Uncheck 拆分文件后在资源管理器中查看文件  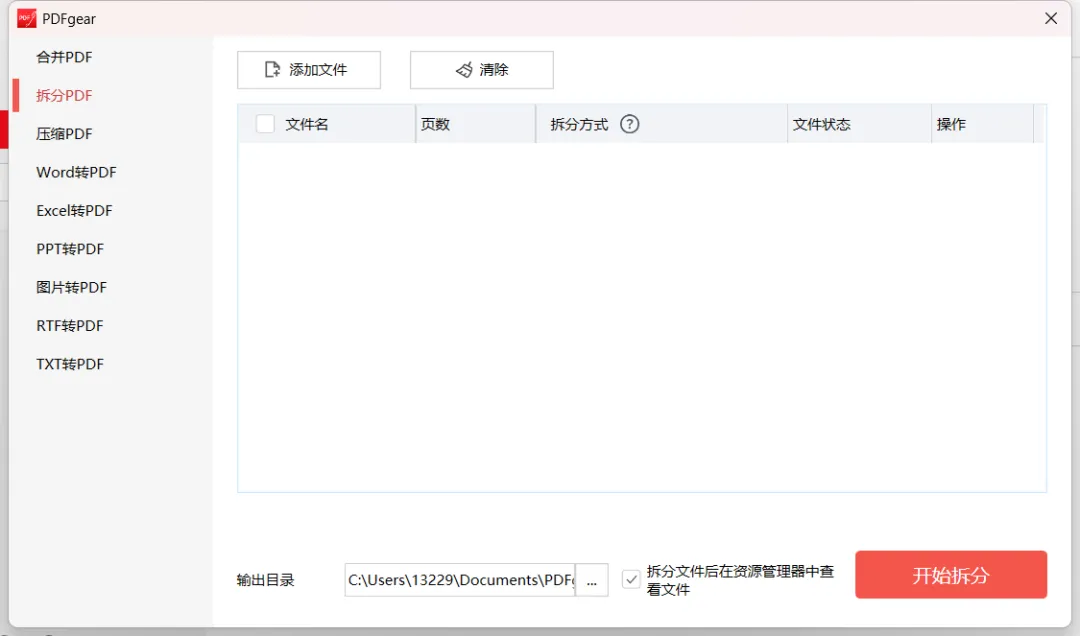pos(631,579)
